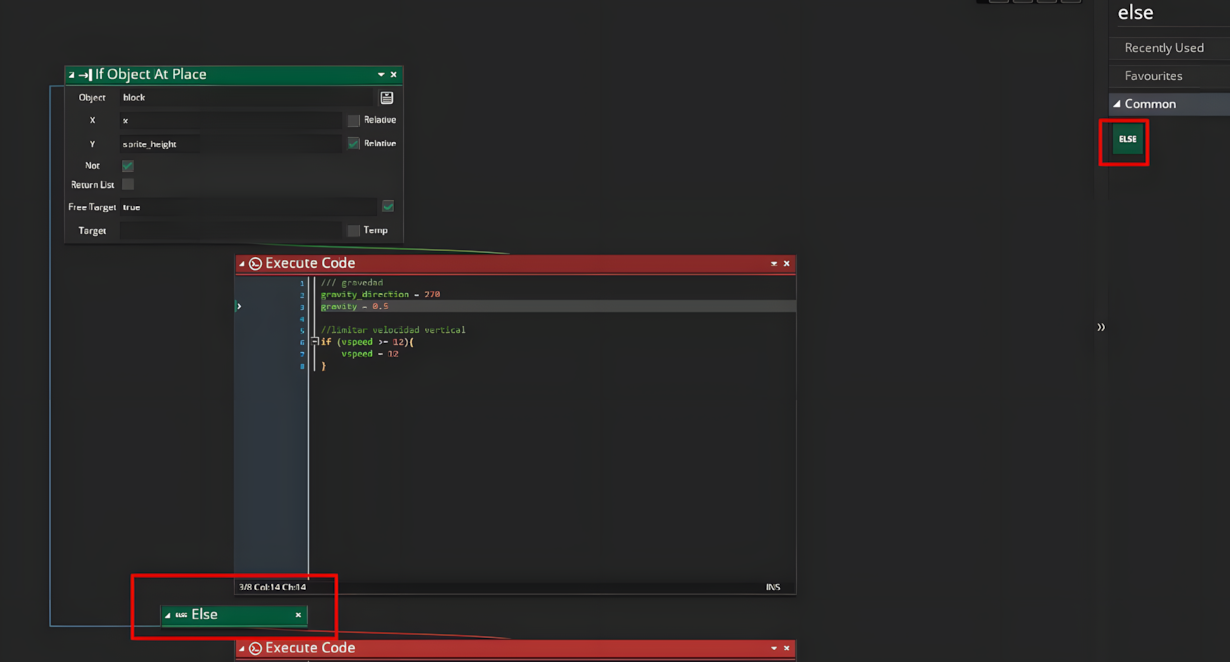
Task: Select the ELSE action tile in toolbox
Action: click(x=1127, y=139)
